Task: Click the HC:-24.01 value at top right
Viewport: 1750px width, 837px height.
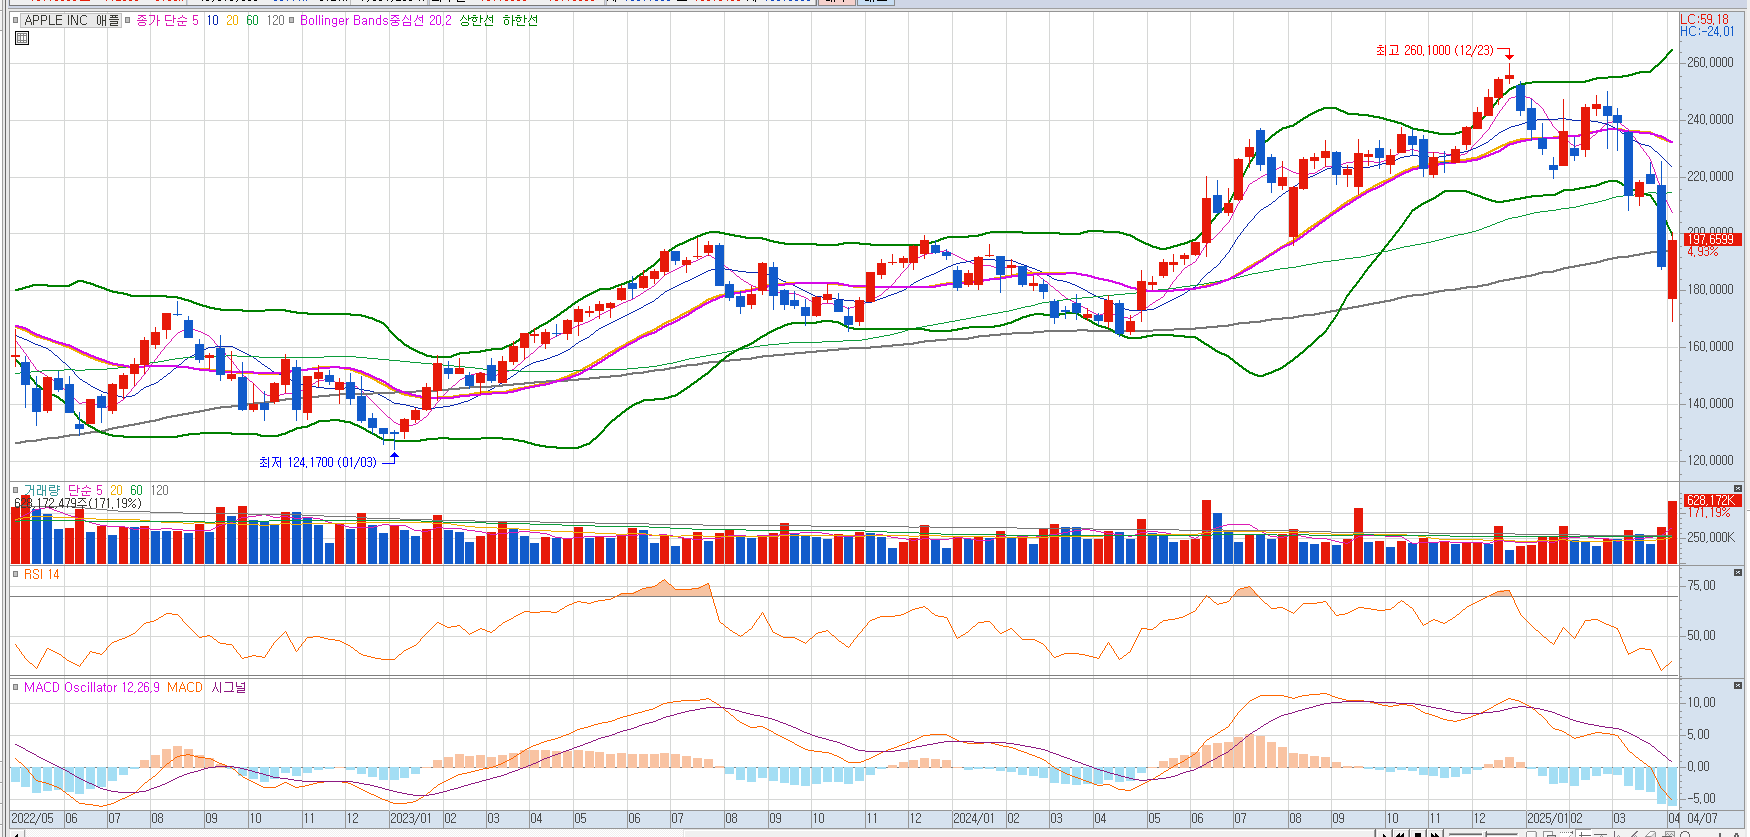Action: click(1708, 31)
